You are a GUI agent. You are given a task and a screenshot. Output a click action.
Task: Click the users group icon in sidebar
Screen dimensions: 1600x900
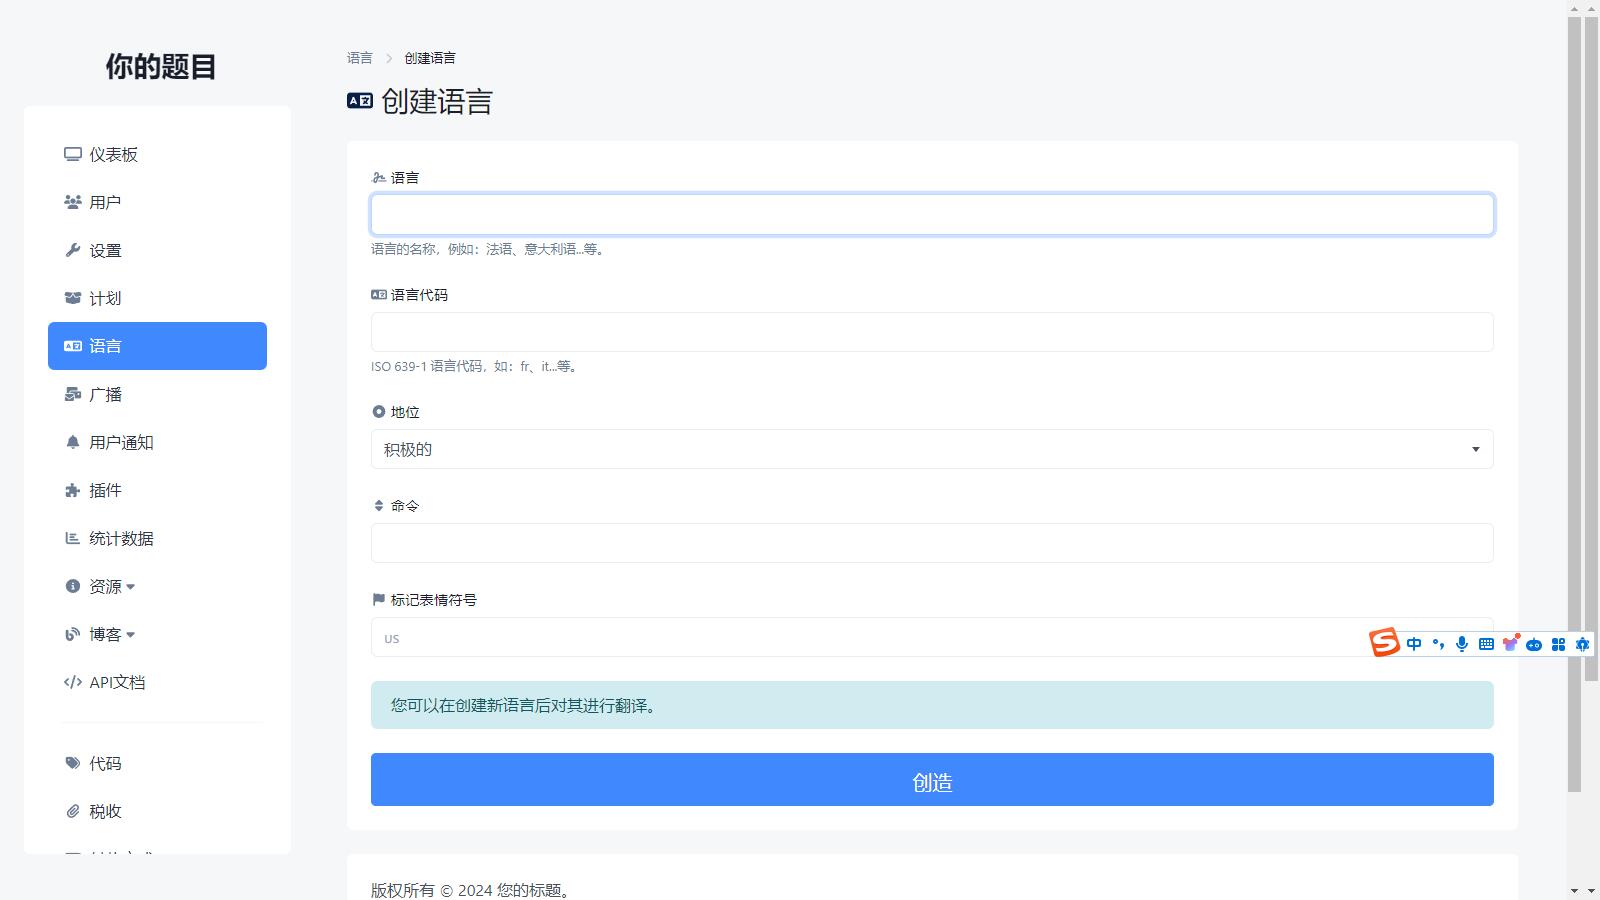pyautogui.click(x=72, y=202)
